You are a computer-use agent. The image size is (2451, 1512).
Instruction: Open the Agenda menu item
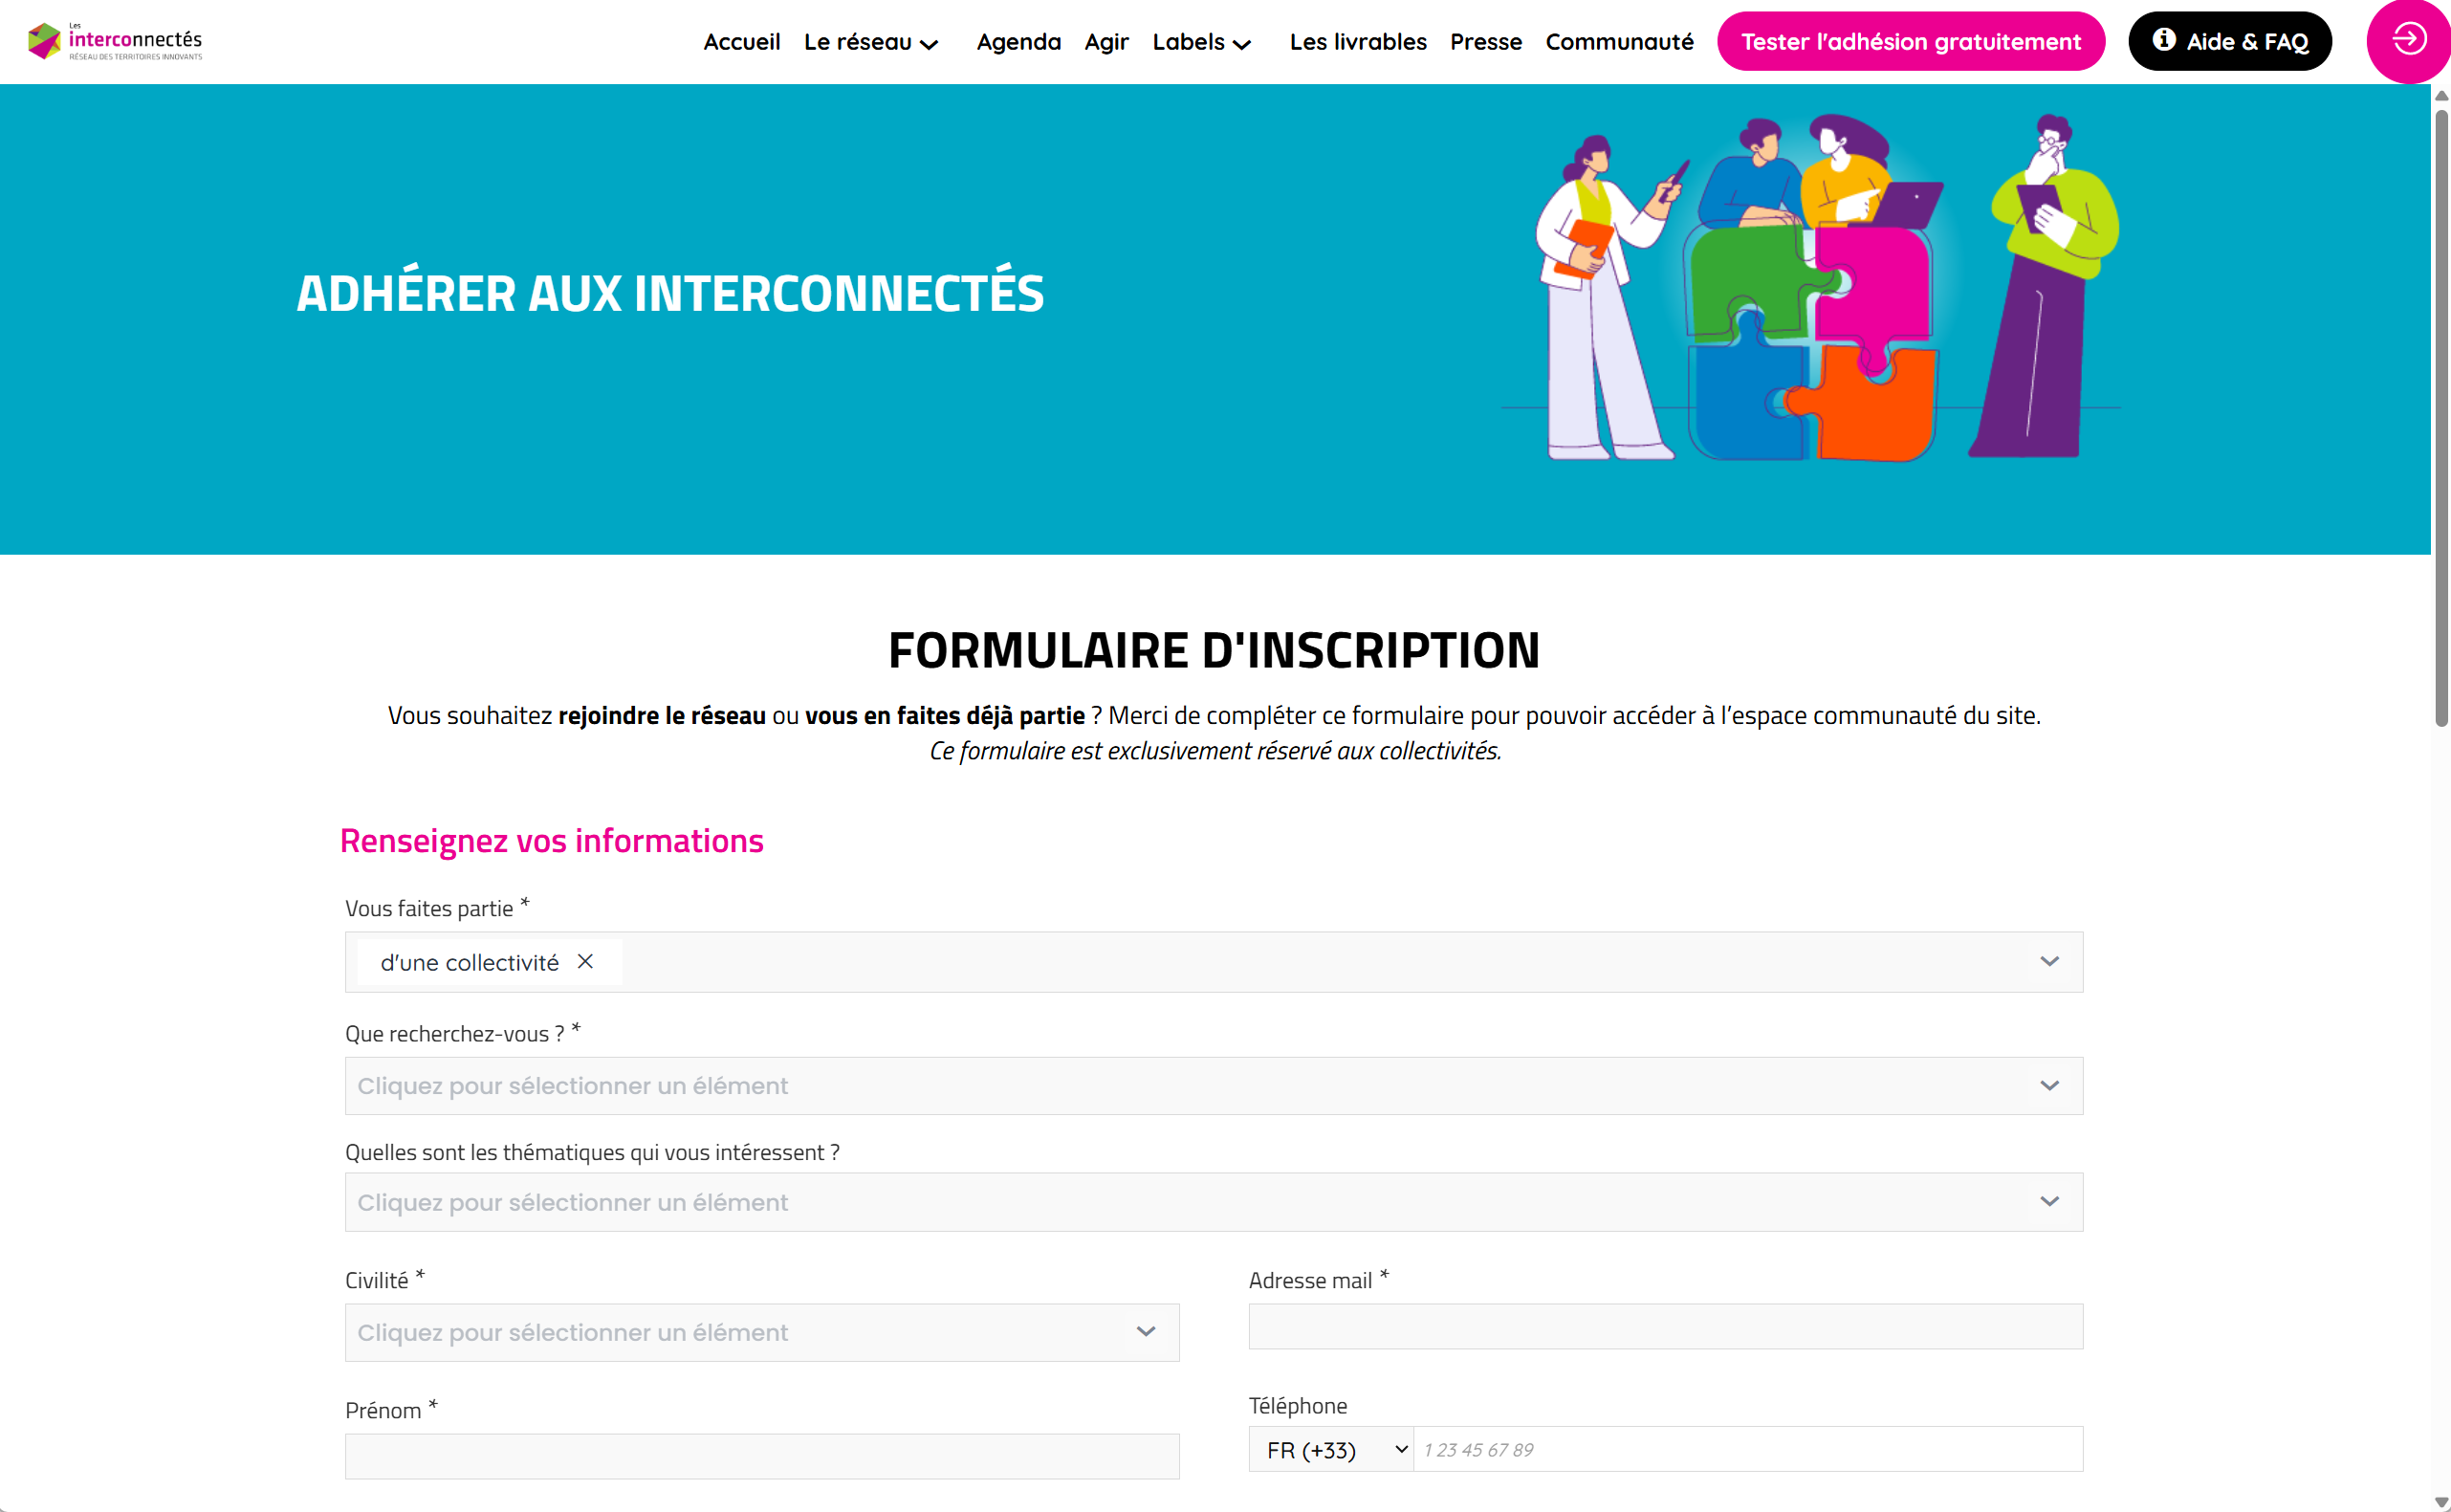[1018, 42]
